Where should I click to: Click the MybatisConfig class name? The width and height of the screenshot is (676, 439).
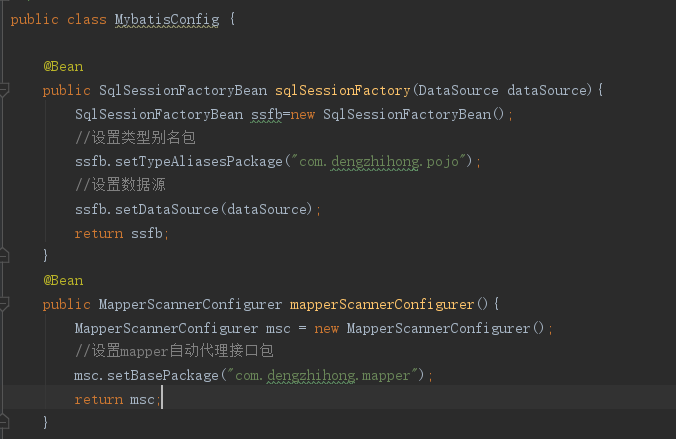[x=167, y=20]
